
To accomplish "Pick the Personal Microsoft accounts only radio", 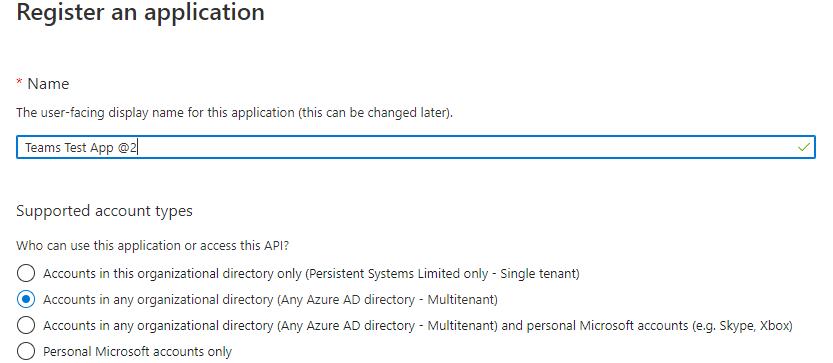I will click(26, 351).
